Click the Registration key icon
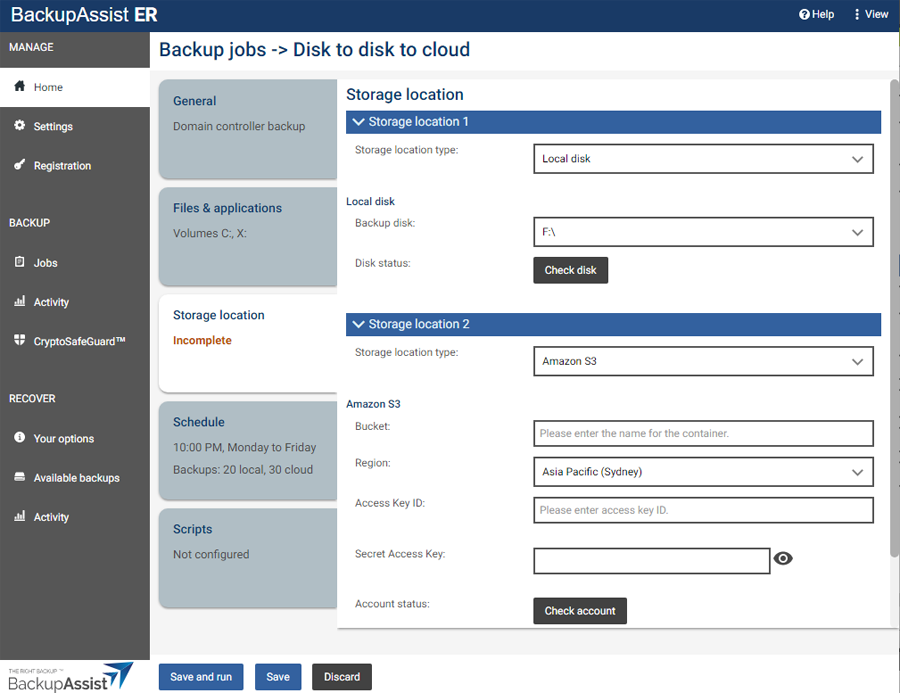 click(20, 165)
